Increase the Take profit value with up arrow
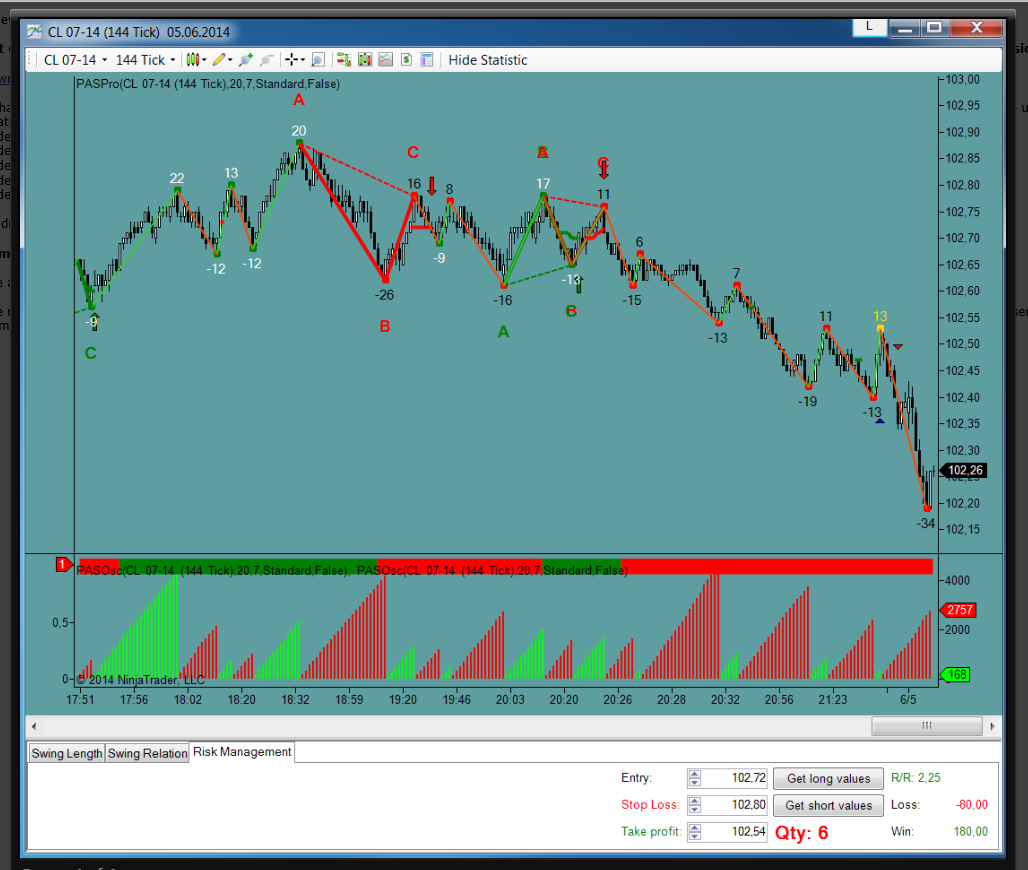 pyautogui.click(x=695, y=827)
